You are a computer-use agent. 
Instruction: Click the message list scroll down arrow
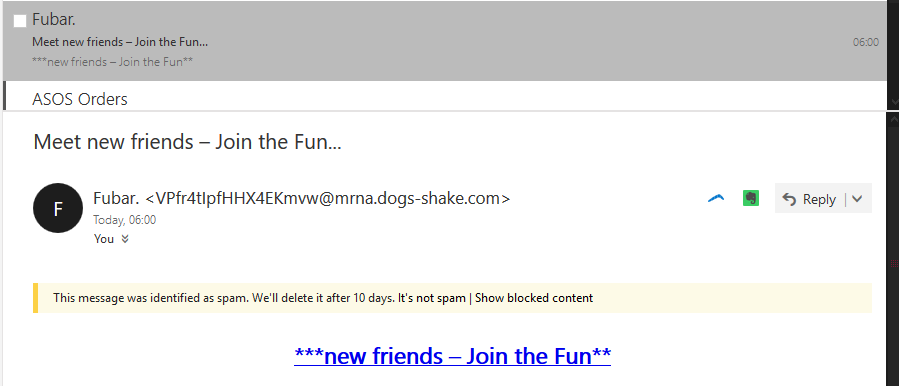(893, 102)
